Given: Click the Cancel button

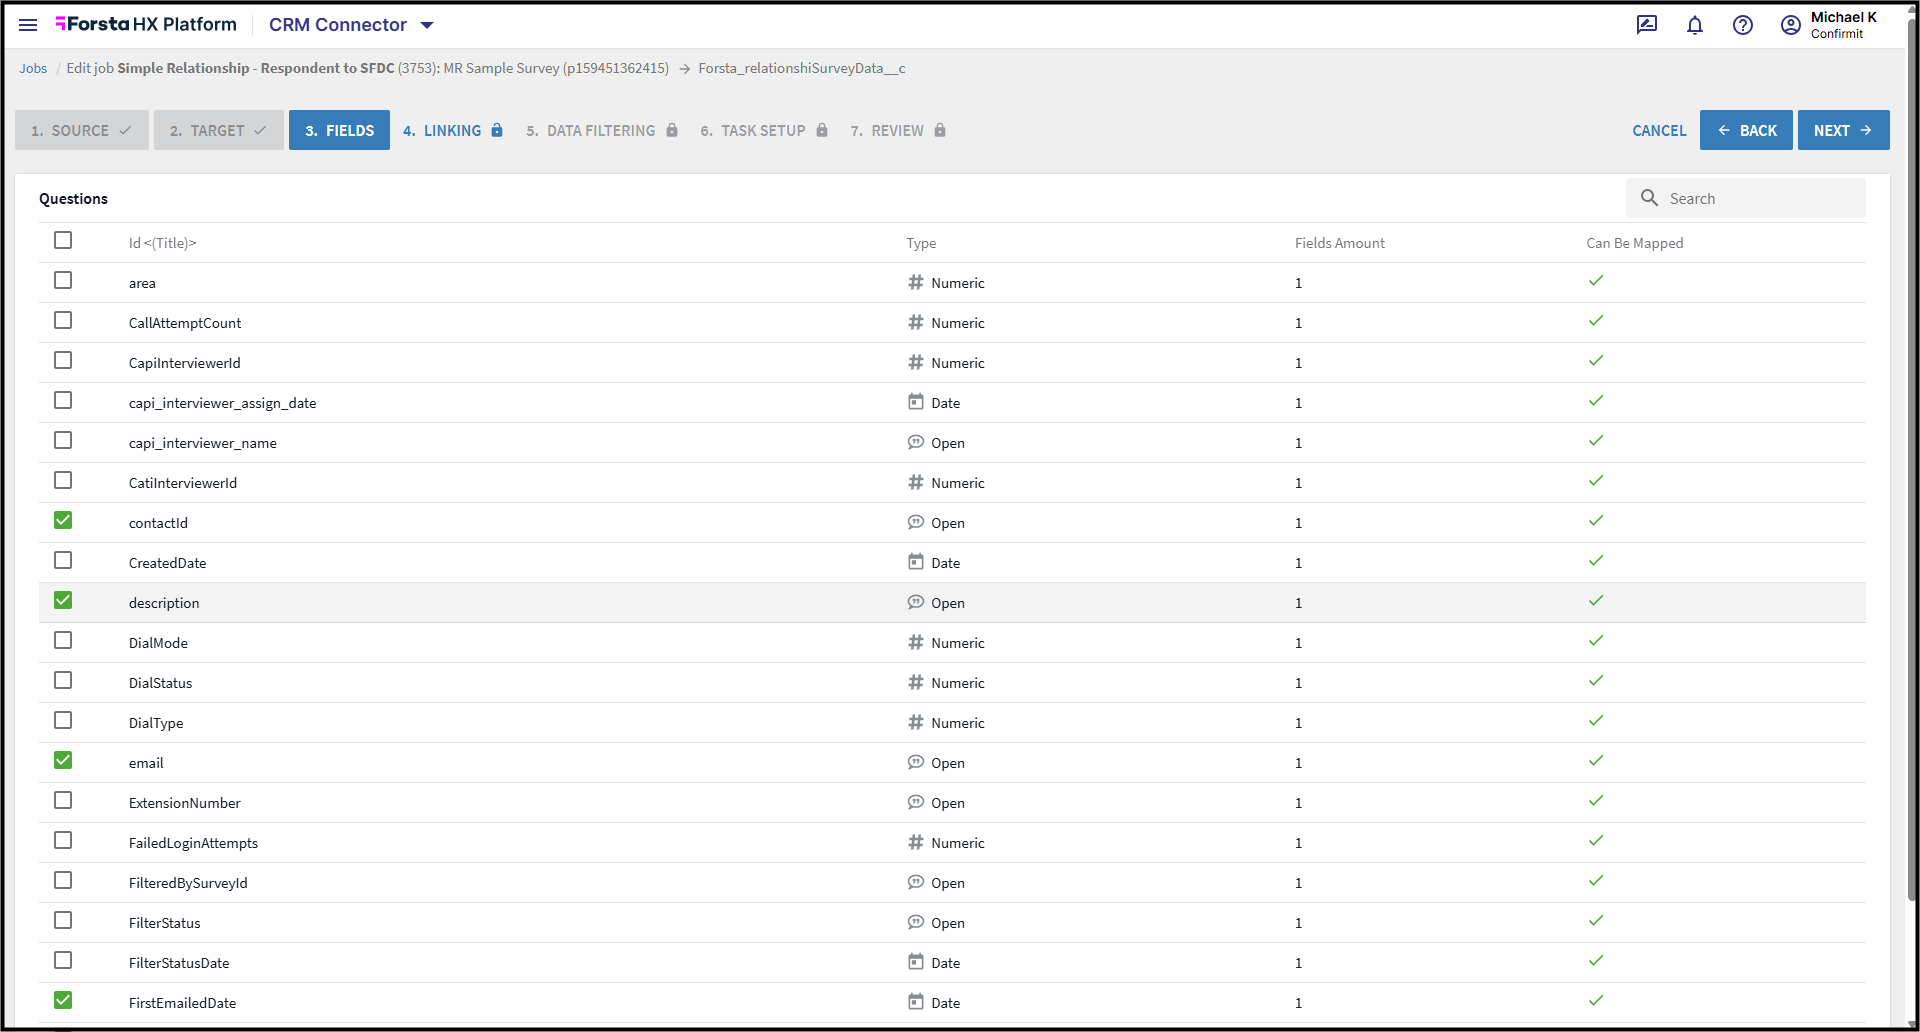Looking at the screenshot, I should 1659,130.
